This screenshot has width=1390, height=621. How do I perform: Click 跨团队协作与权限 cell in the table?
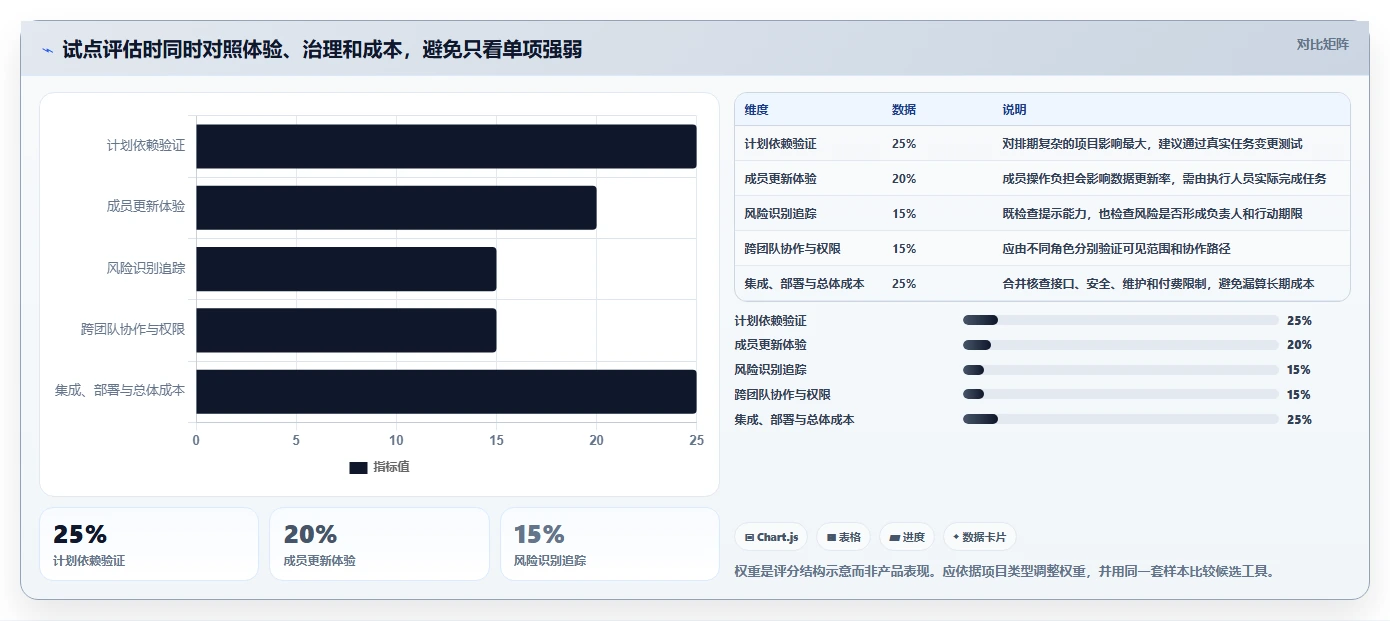coord(792,249)
